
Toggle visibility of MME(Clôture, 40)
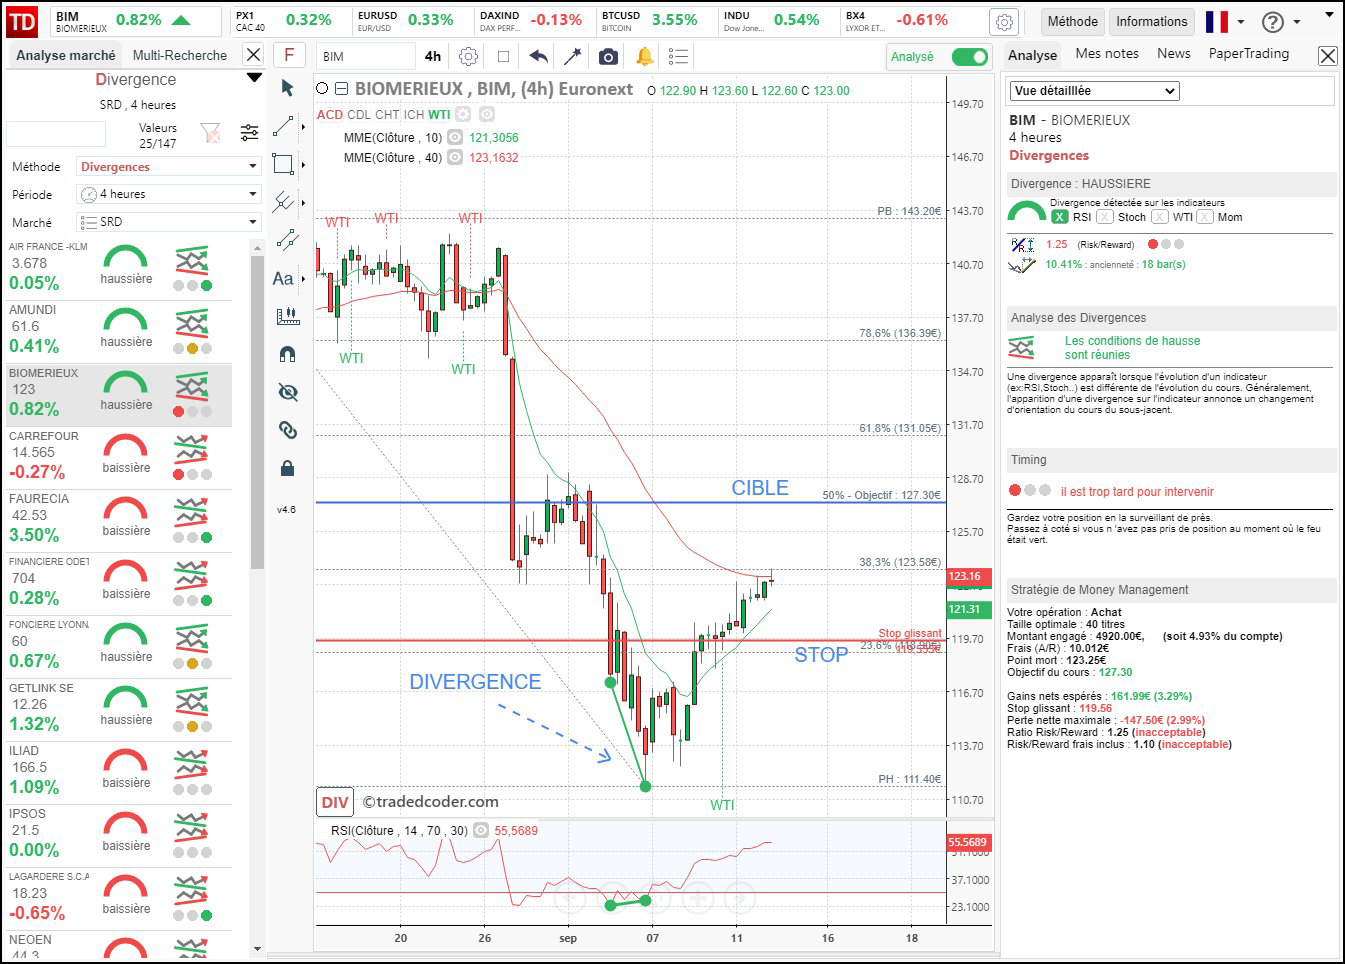pyautogui.click(x=455, y=158)
